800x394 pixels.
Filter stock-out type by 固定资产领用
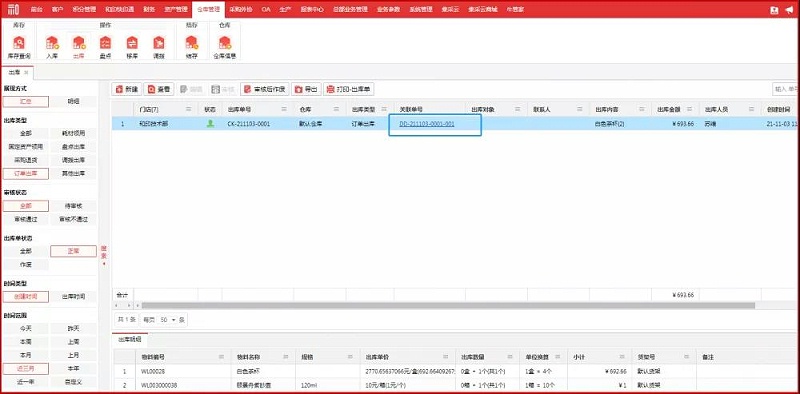click(x=26, y=146)
